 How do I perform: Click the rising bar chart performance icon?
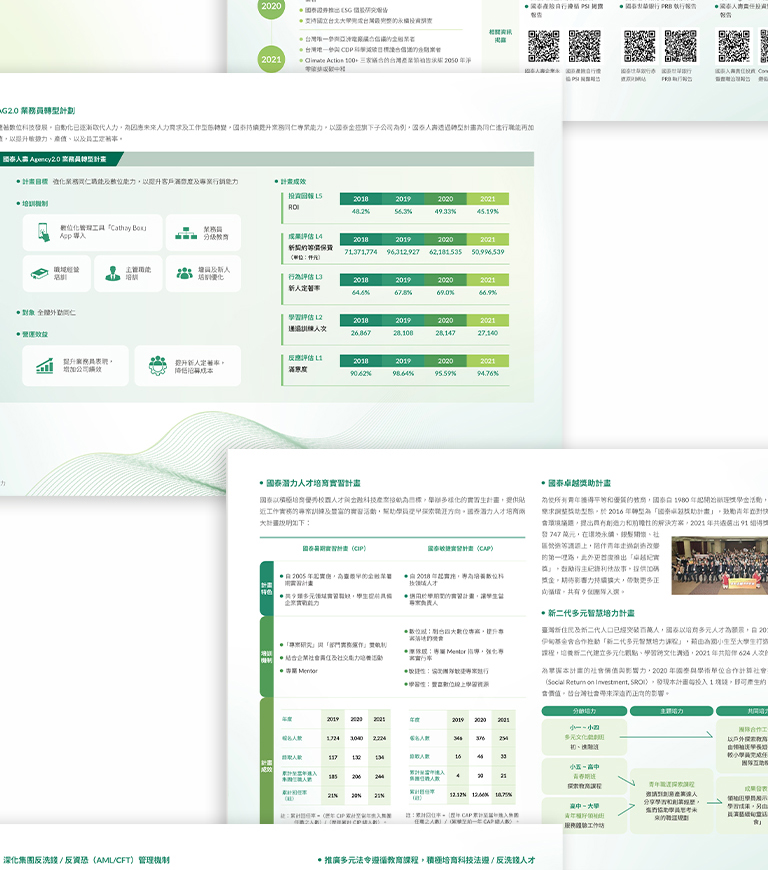click(45, 365)
